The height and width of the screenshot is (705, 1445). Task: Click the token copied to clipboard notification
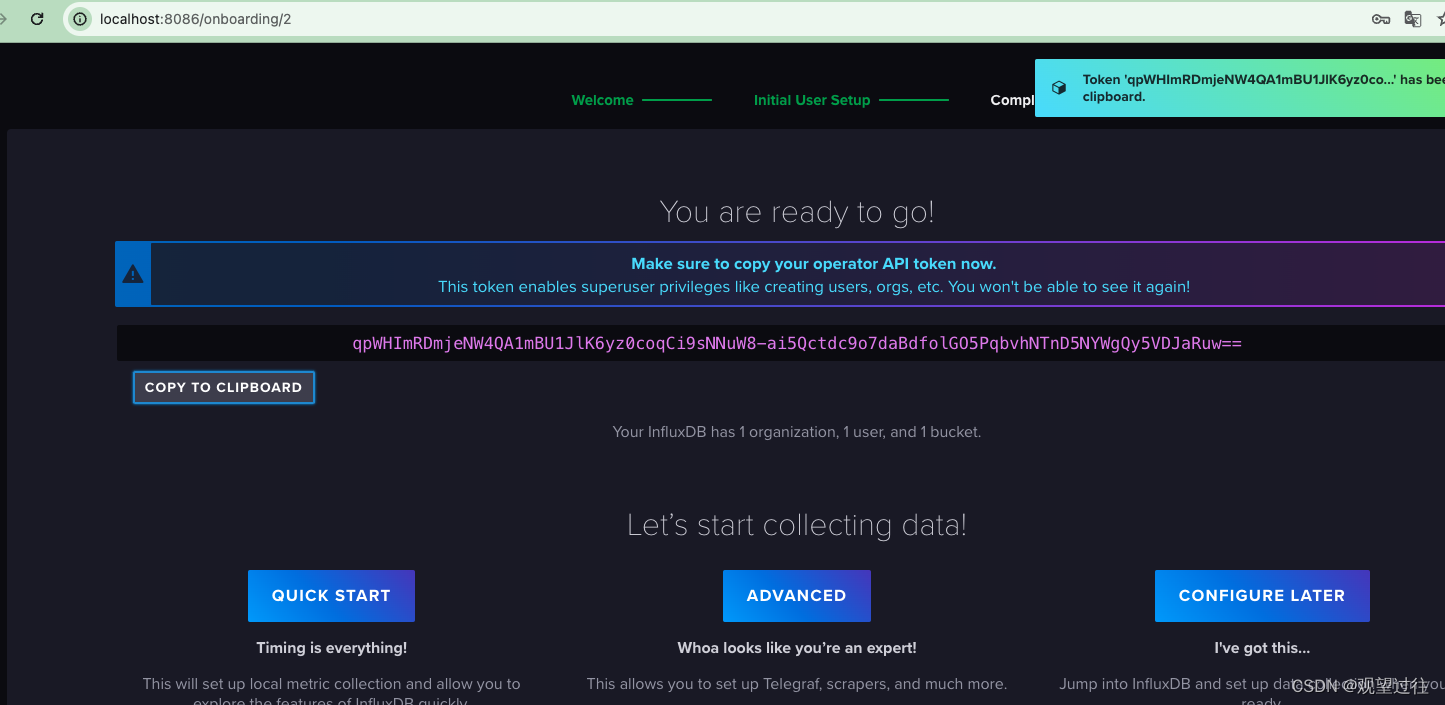click(x=1240, y=88)
